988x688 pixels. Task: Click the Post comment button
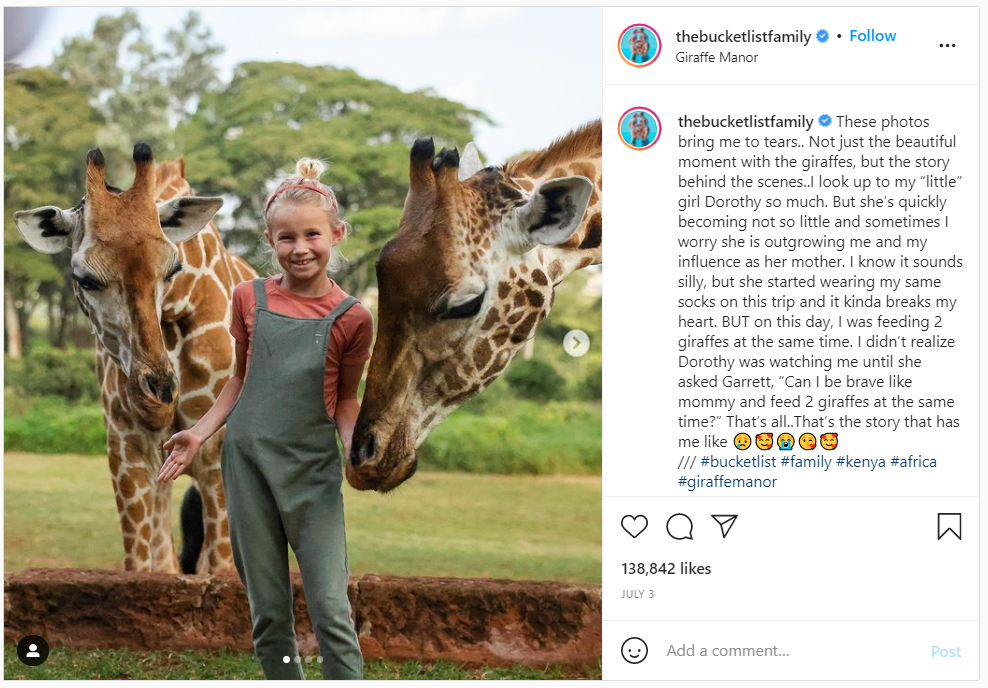[x=945, y=651]
